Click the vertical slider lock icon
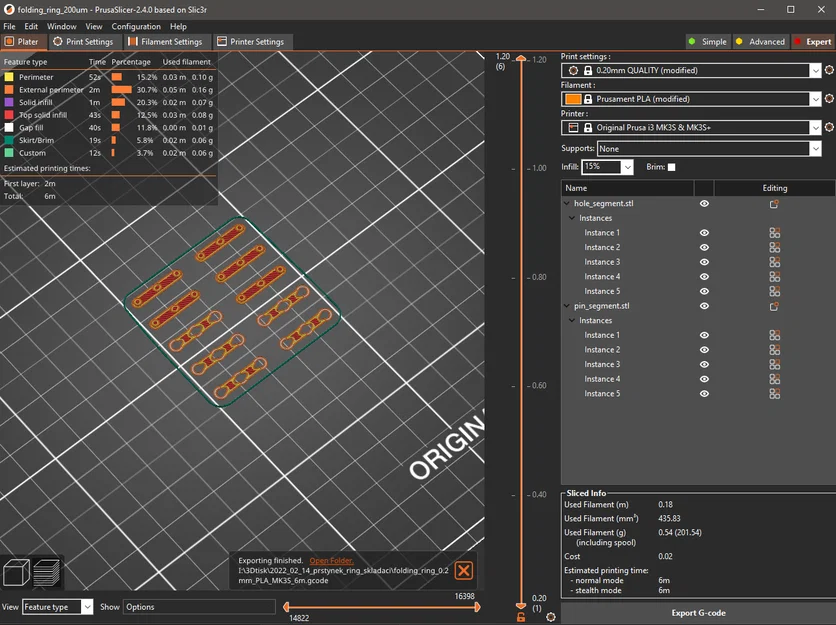 tap(520, 617)
